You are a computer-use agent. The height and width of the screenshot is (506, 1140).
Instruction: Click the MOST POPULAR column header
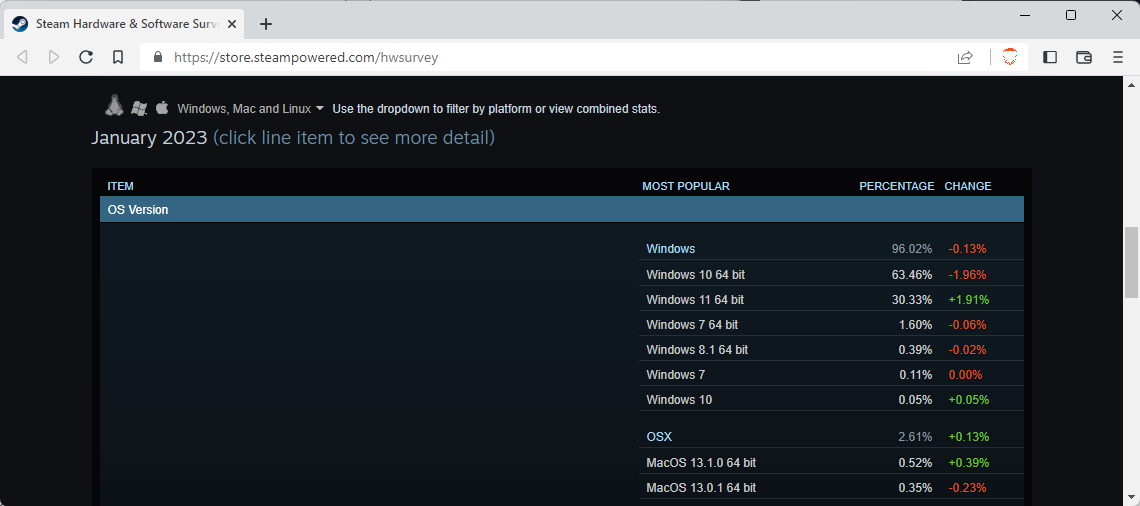click(x=686, y=186)
